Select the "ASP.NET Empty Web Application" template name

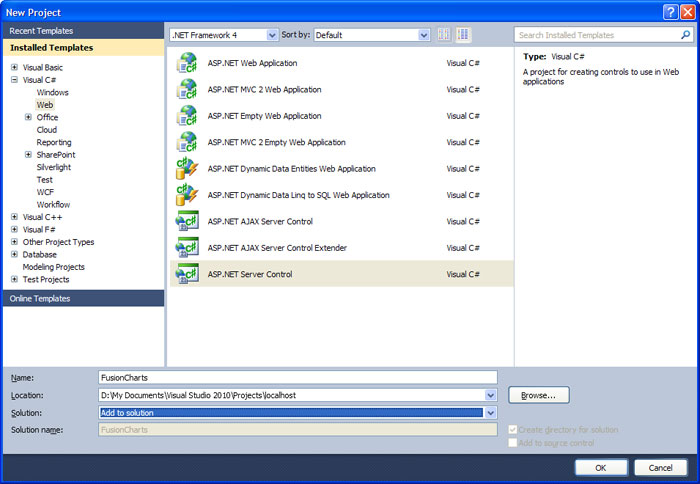264,116
